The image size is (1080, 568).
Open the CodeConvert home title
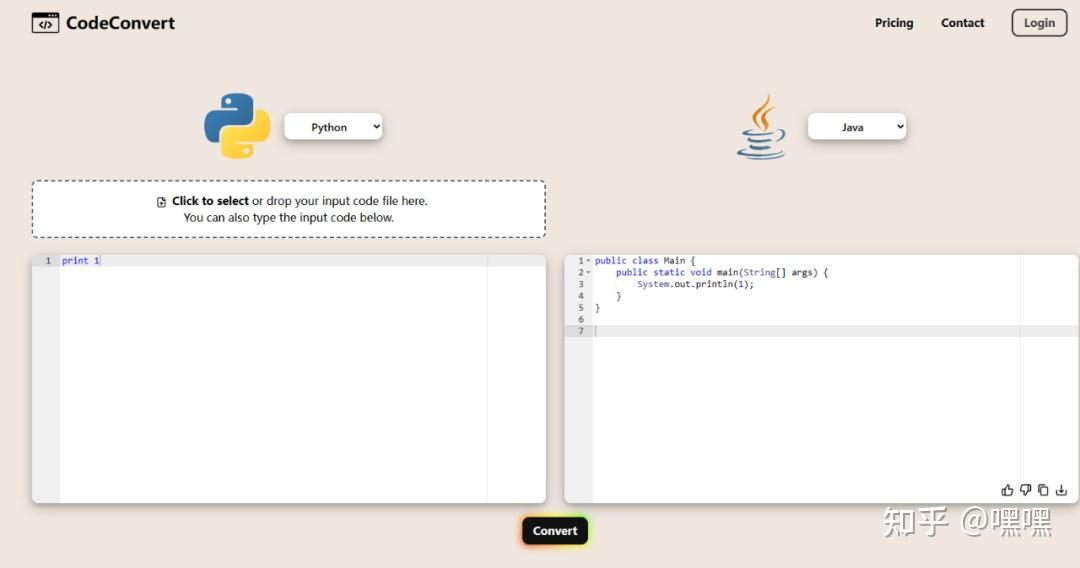[x=121, y=23]
